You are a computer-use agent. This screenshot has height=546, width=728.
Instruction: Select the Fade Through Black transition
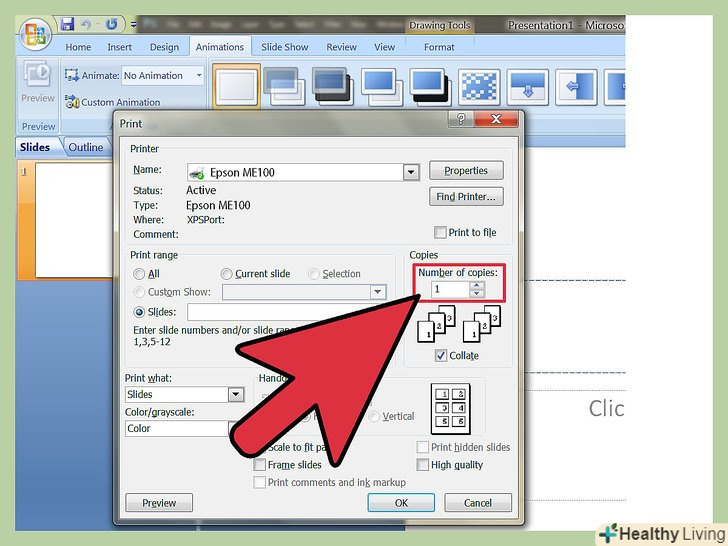pyautogui.click(x=332, y=86)
